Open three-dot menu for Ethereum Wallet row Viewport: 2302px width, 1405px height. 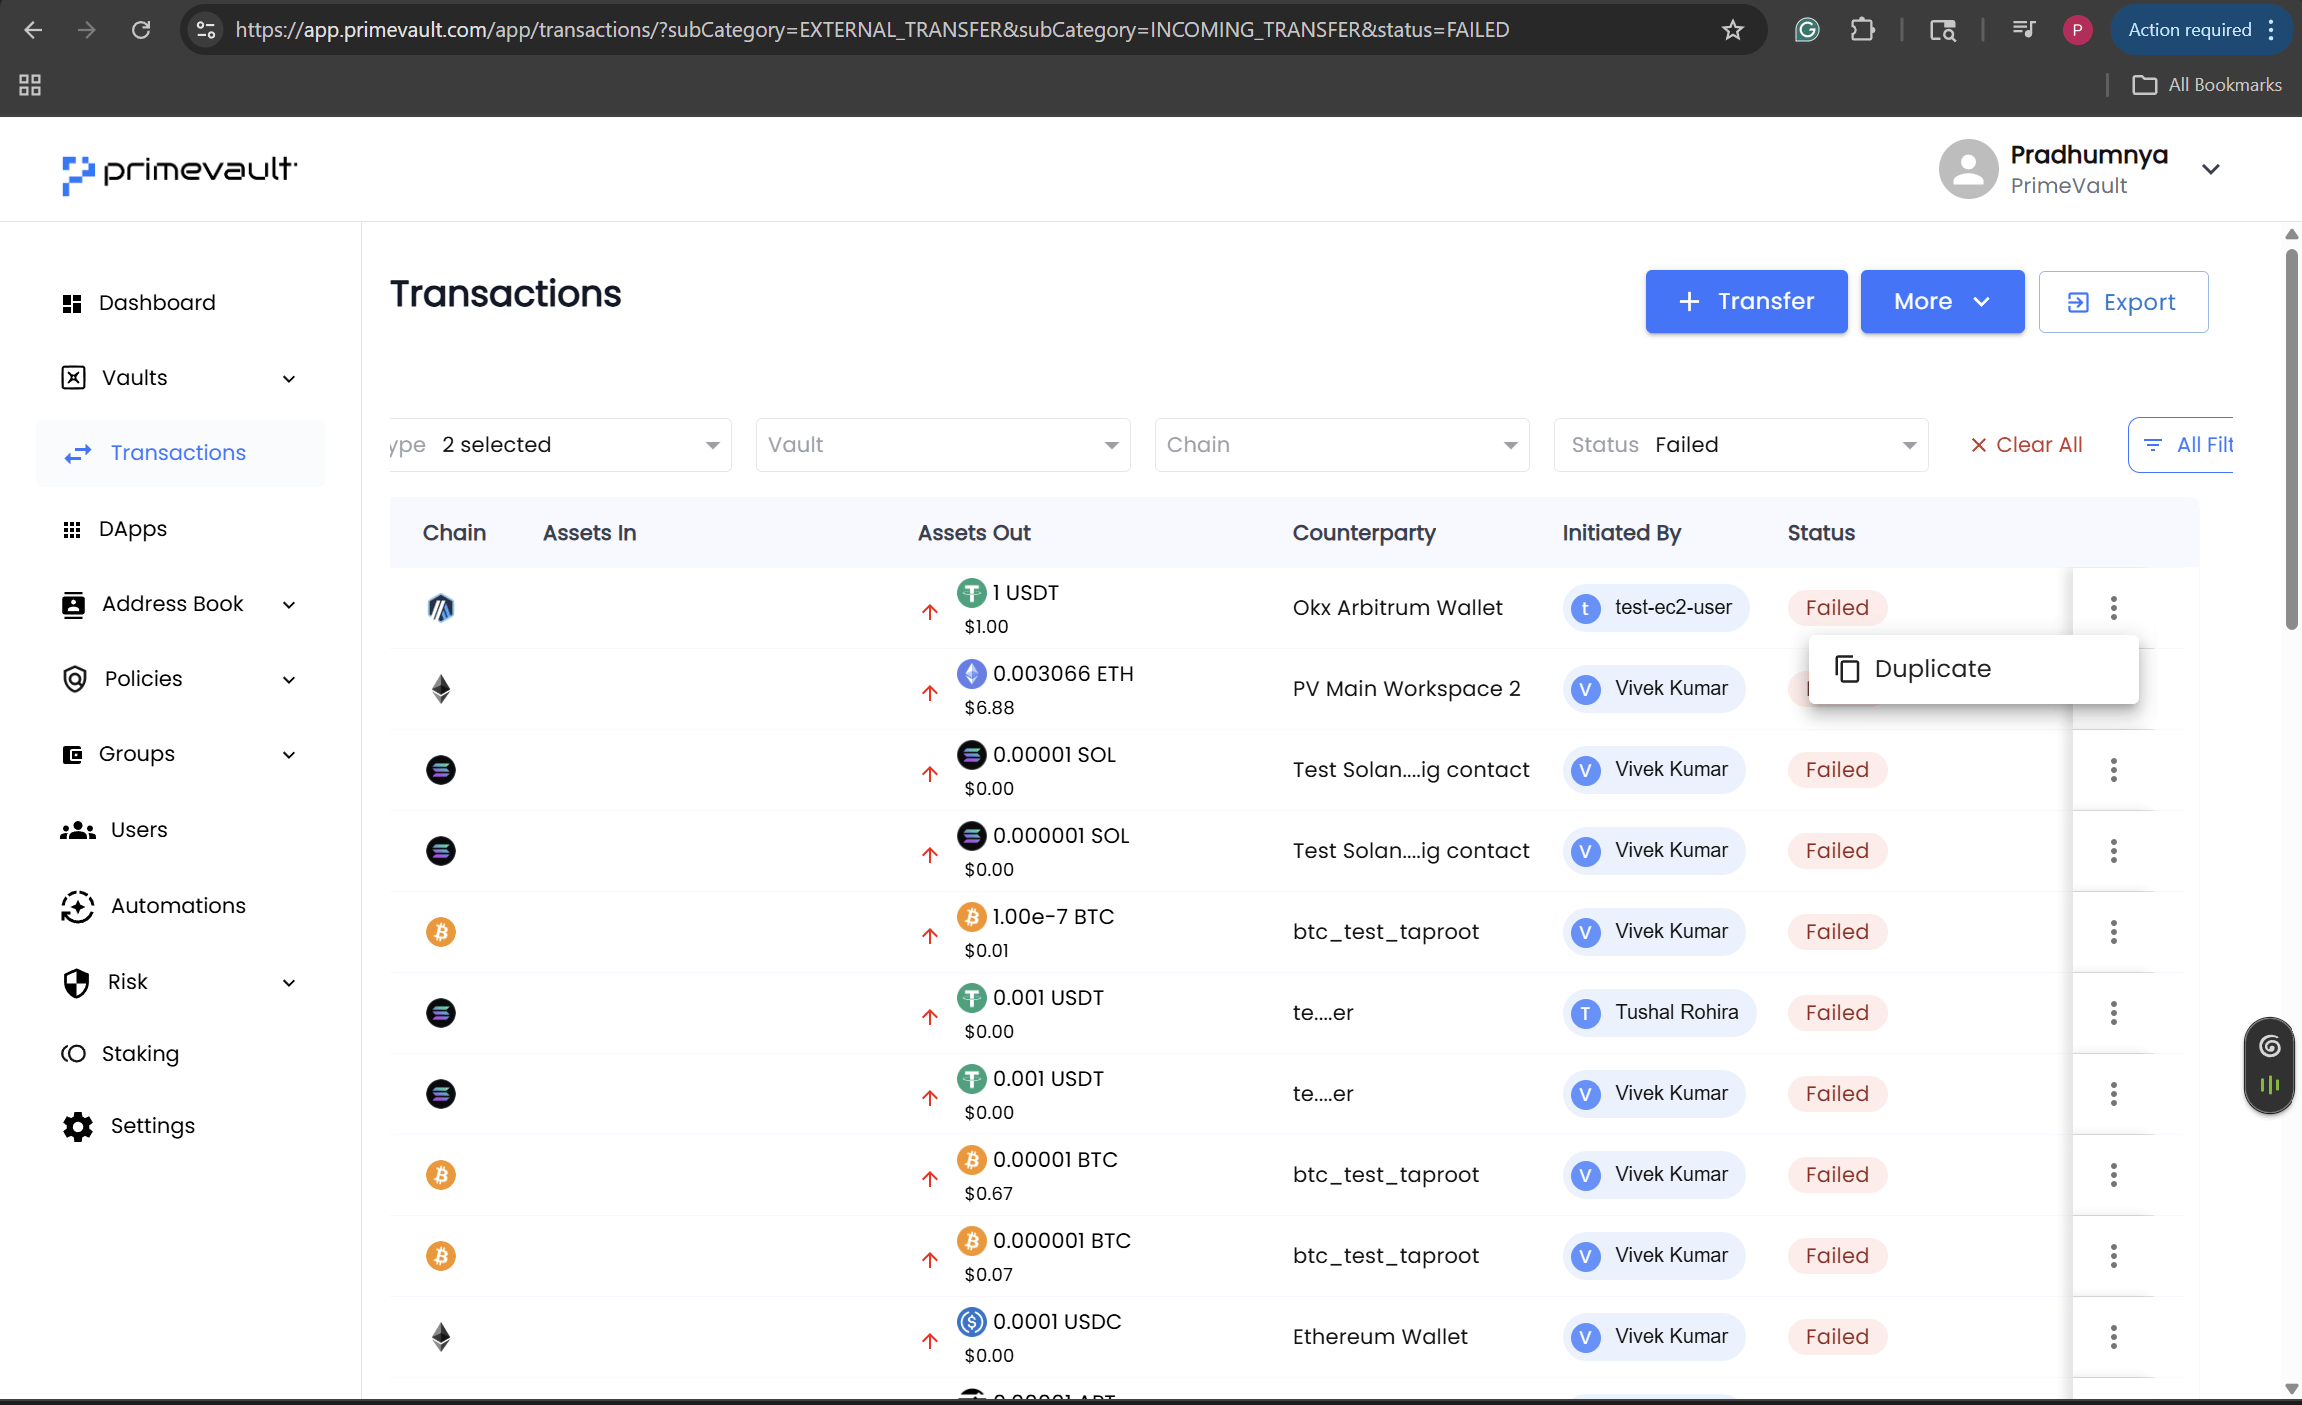2113,1337
